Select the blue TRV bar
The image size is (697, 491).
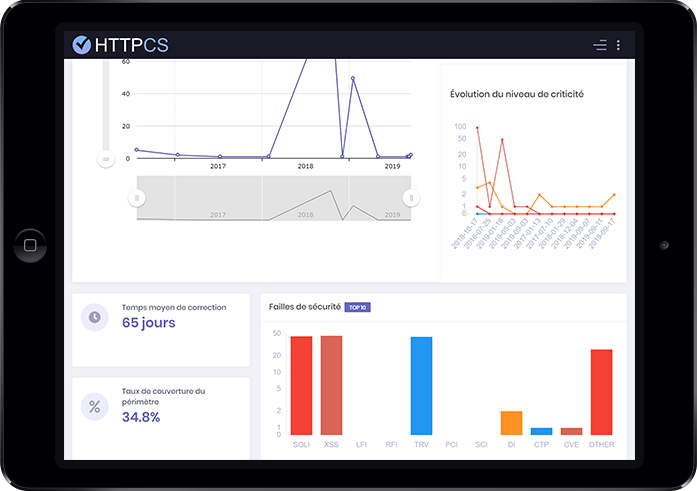[422, 385]
